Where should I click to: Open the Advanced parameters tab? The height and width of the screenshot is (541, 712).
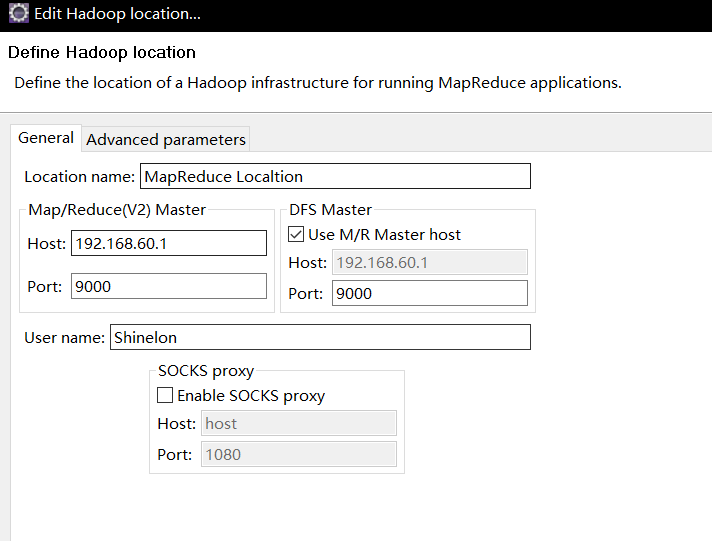166,140
